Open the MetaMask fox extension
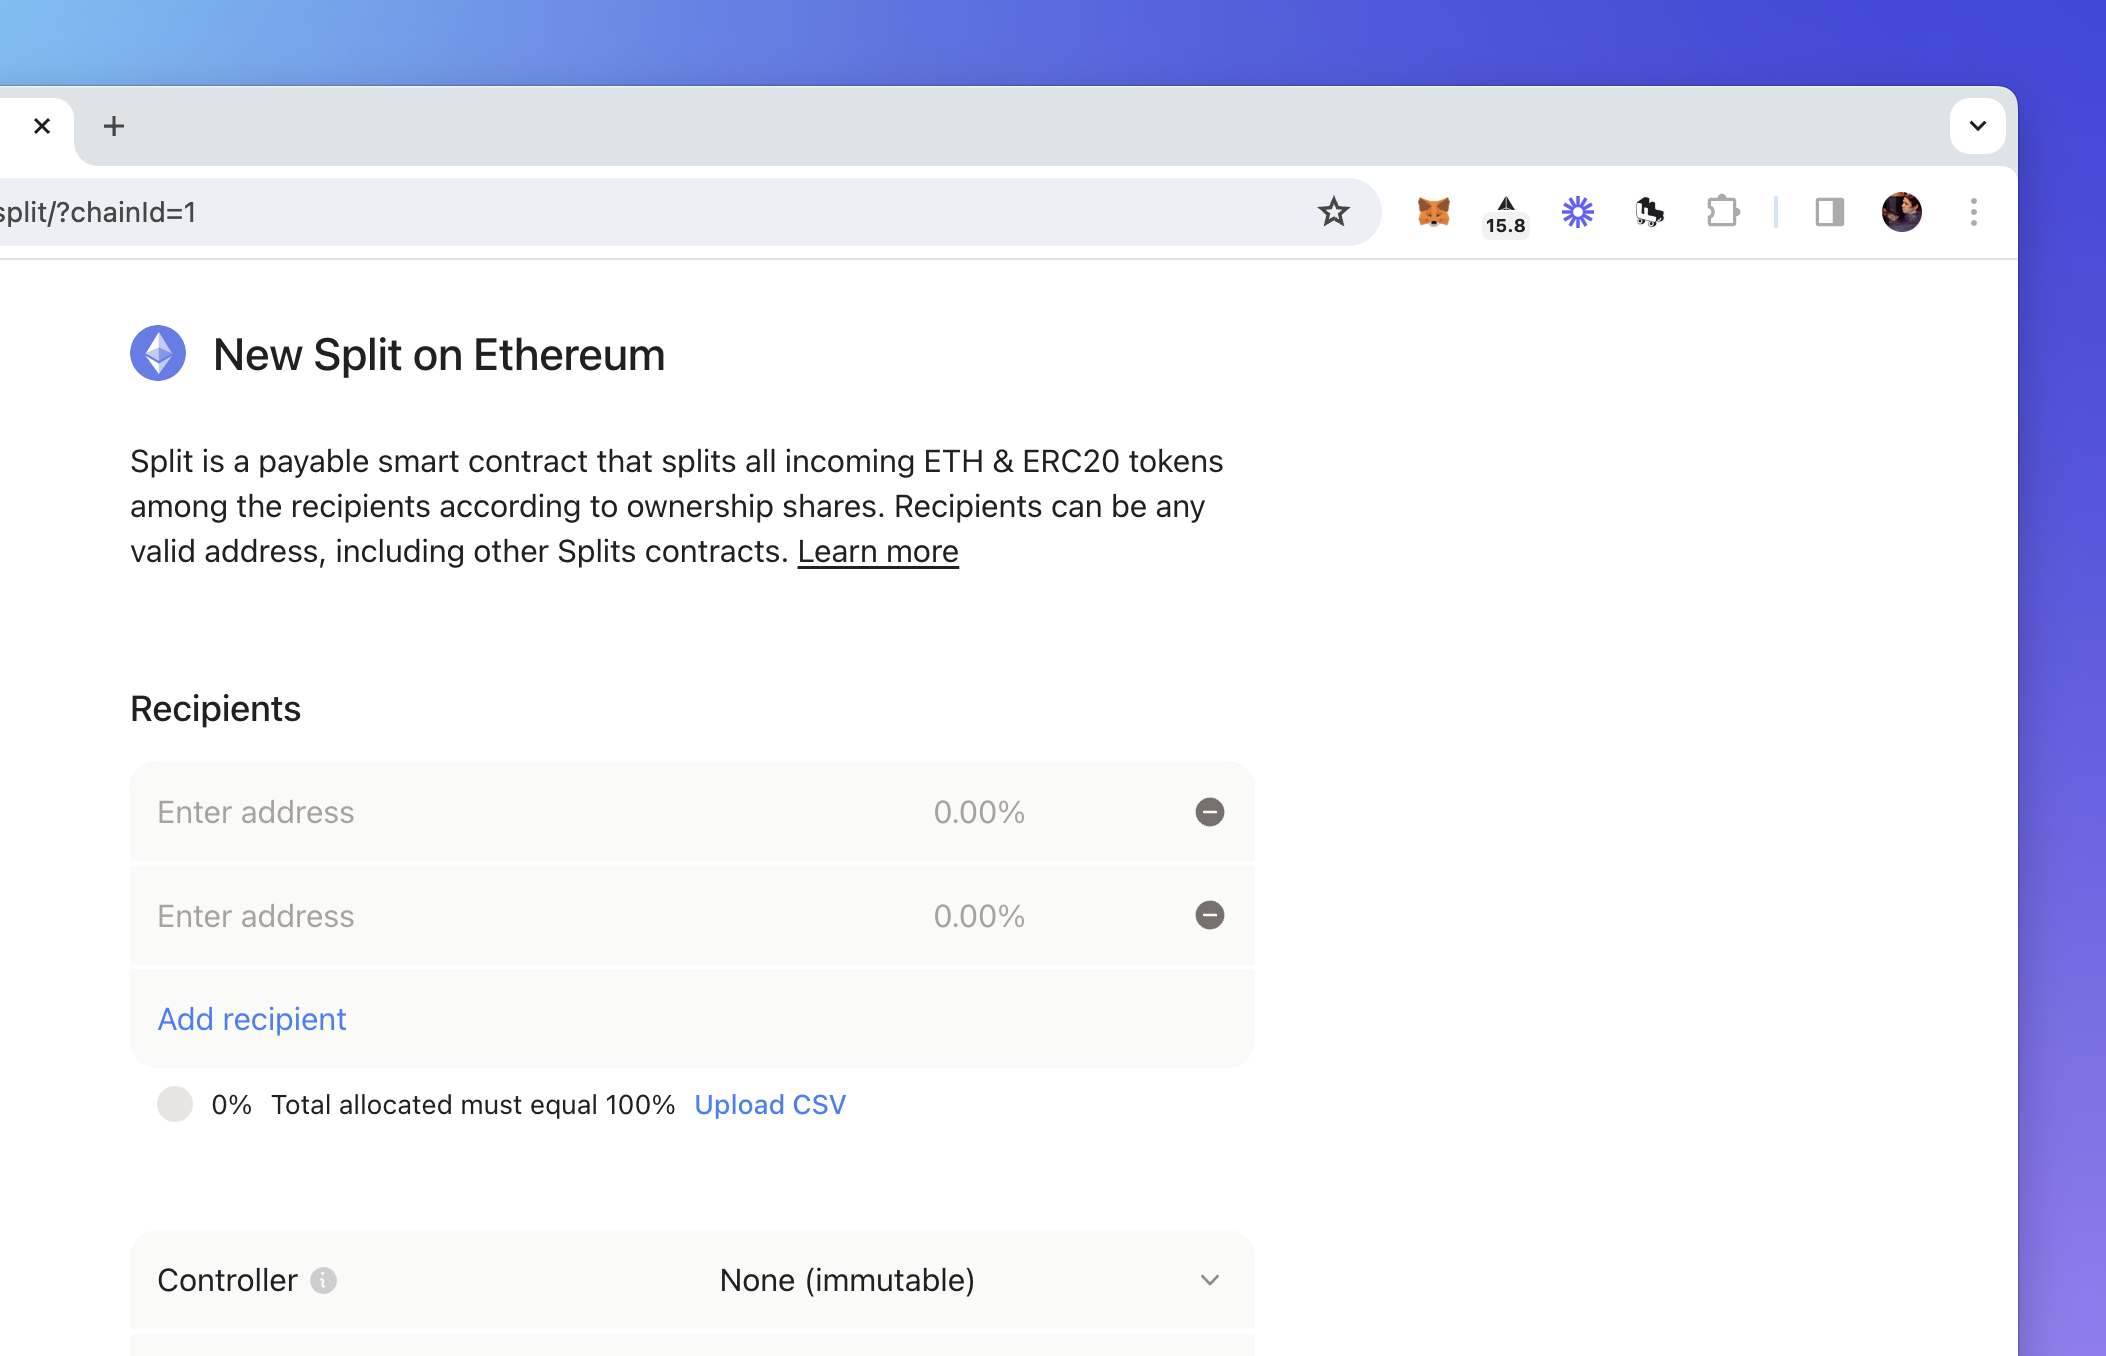 [x=1433, y=212]
